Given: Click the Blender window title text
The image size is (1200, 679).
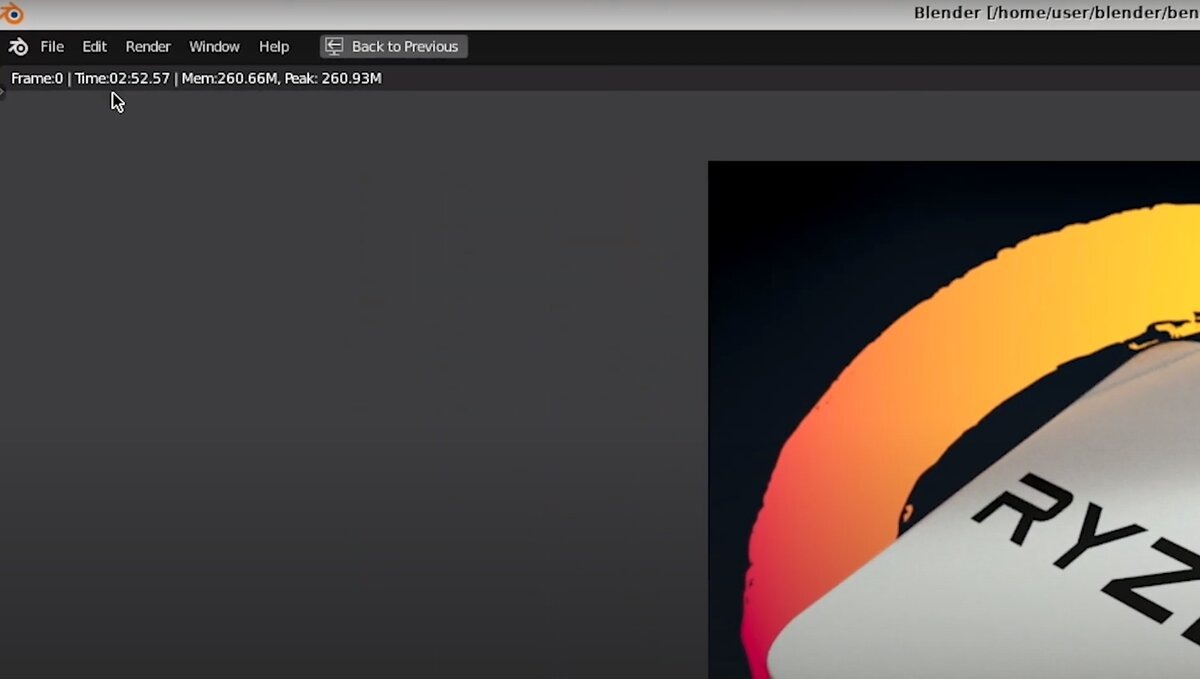Looking at the screenshot, I should (1056, 13).
